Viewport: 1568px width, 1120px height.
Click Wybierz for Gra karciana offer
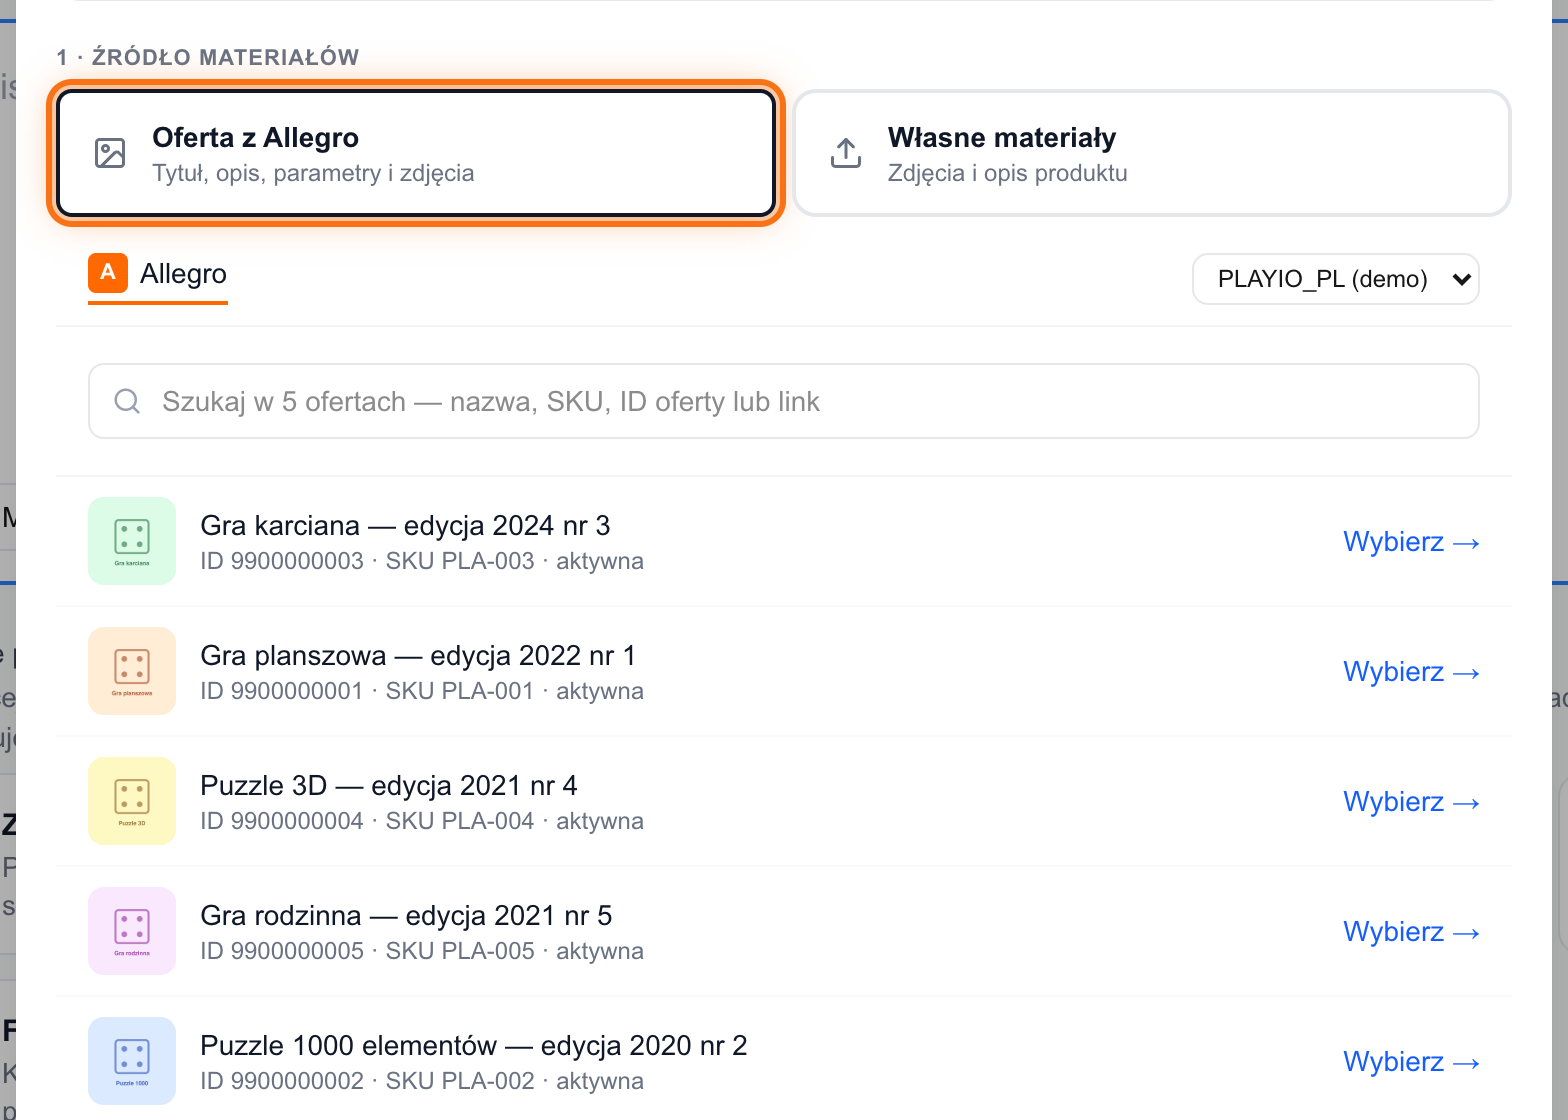coord(1411,541)
